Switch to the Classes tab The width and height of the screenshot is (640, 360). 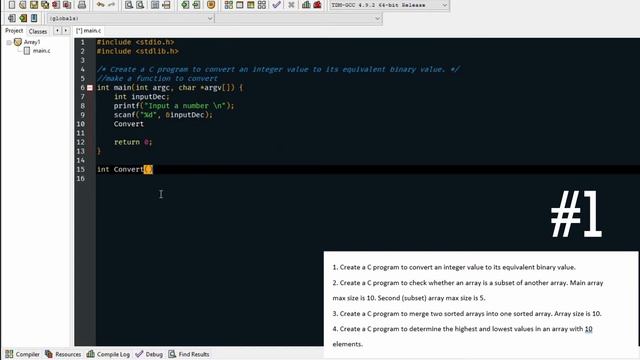pyautogui.click(x=38, y=31)
